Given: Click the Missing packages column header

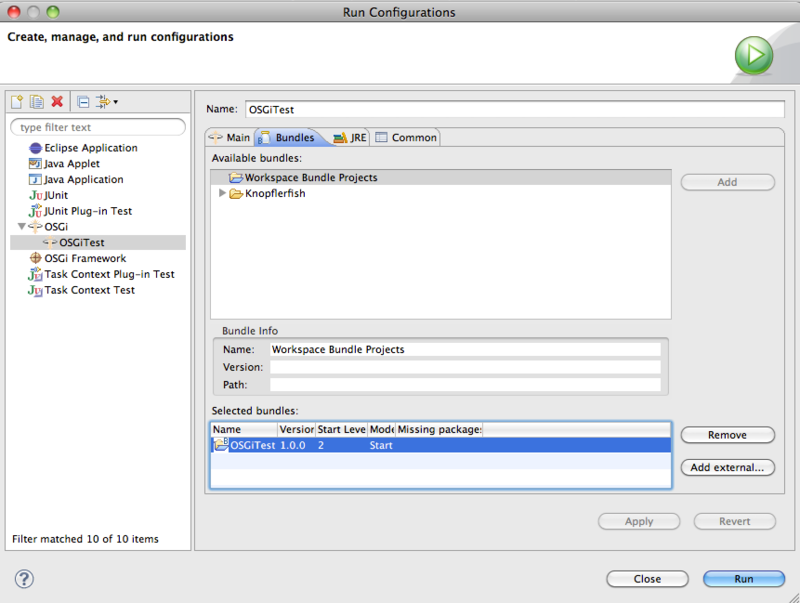Looking at the screenshot, I should [439, 430].
